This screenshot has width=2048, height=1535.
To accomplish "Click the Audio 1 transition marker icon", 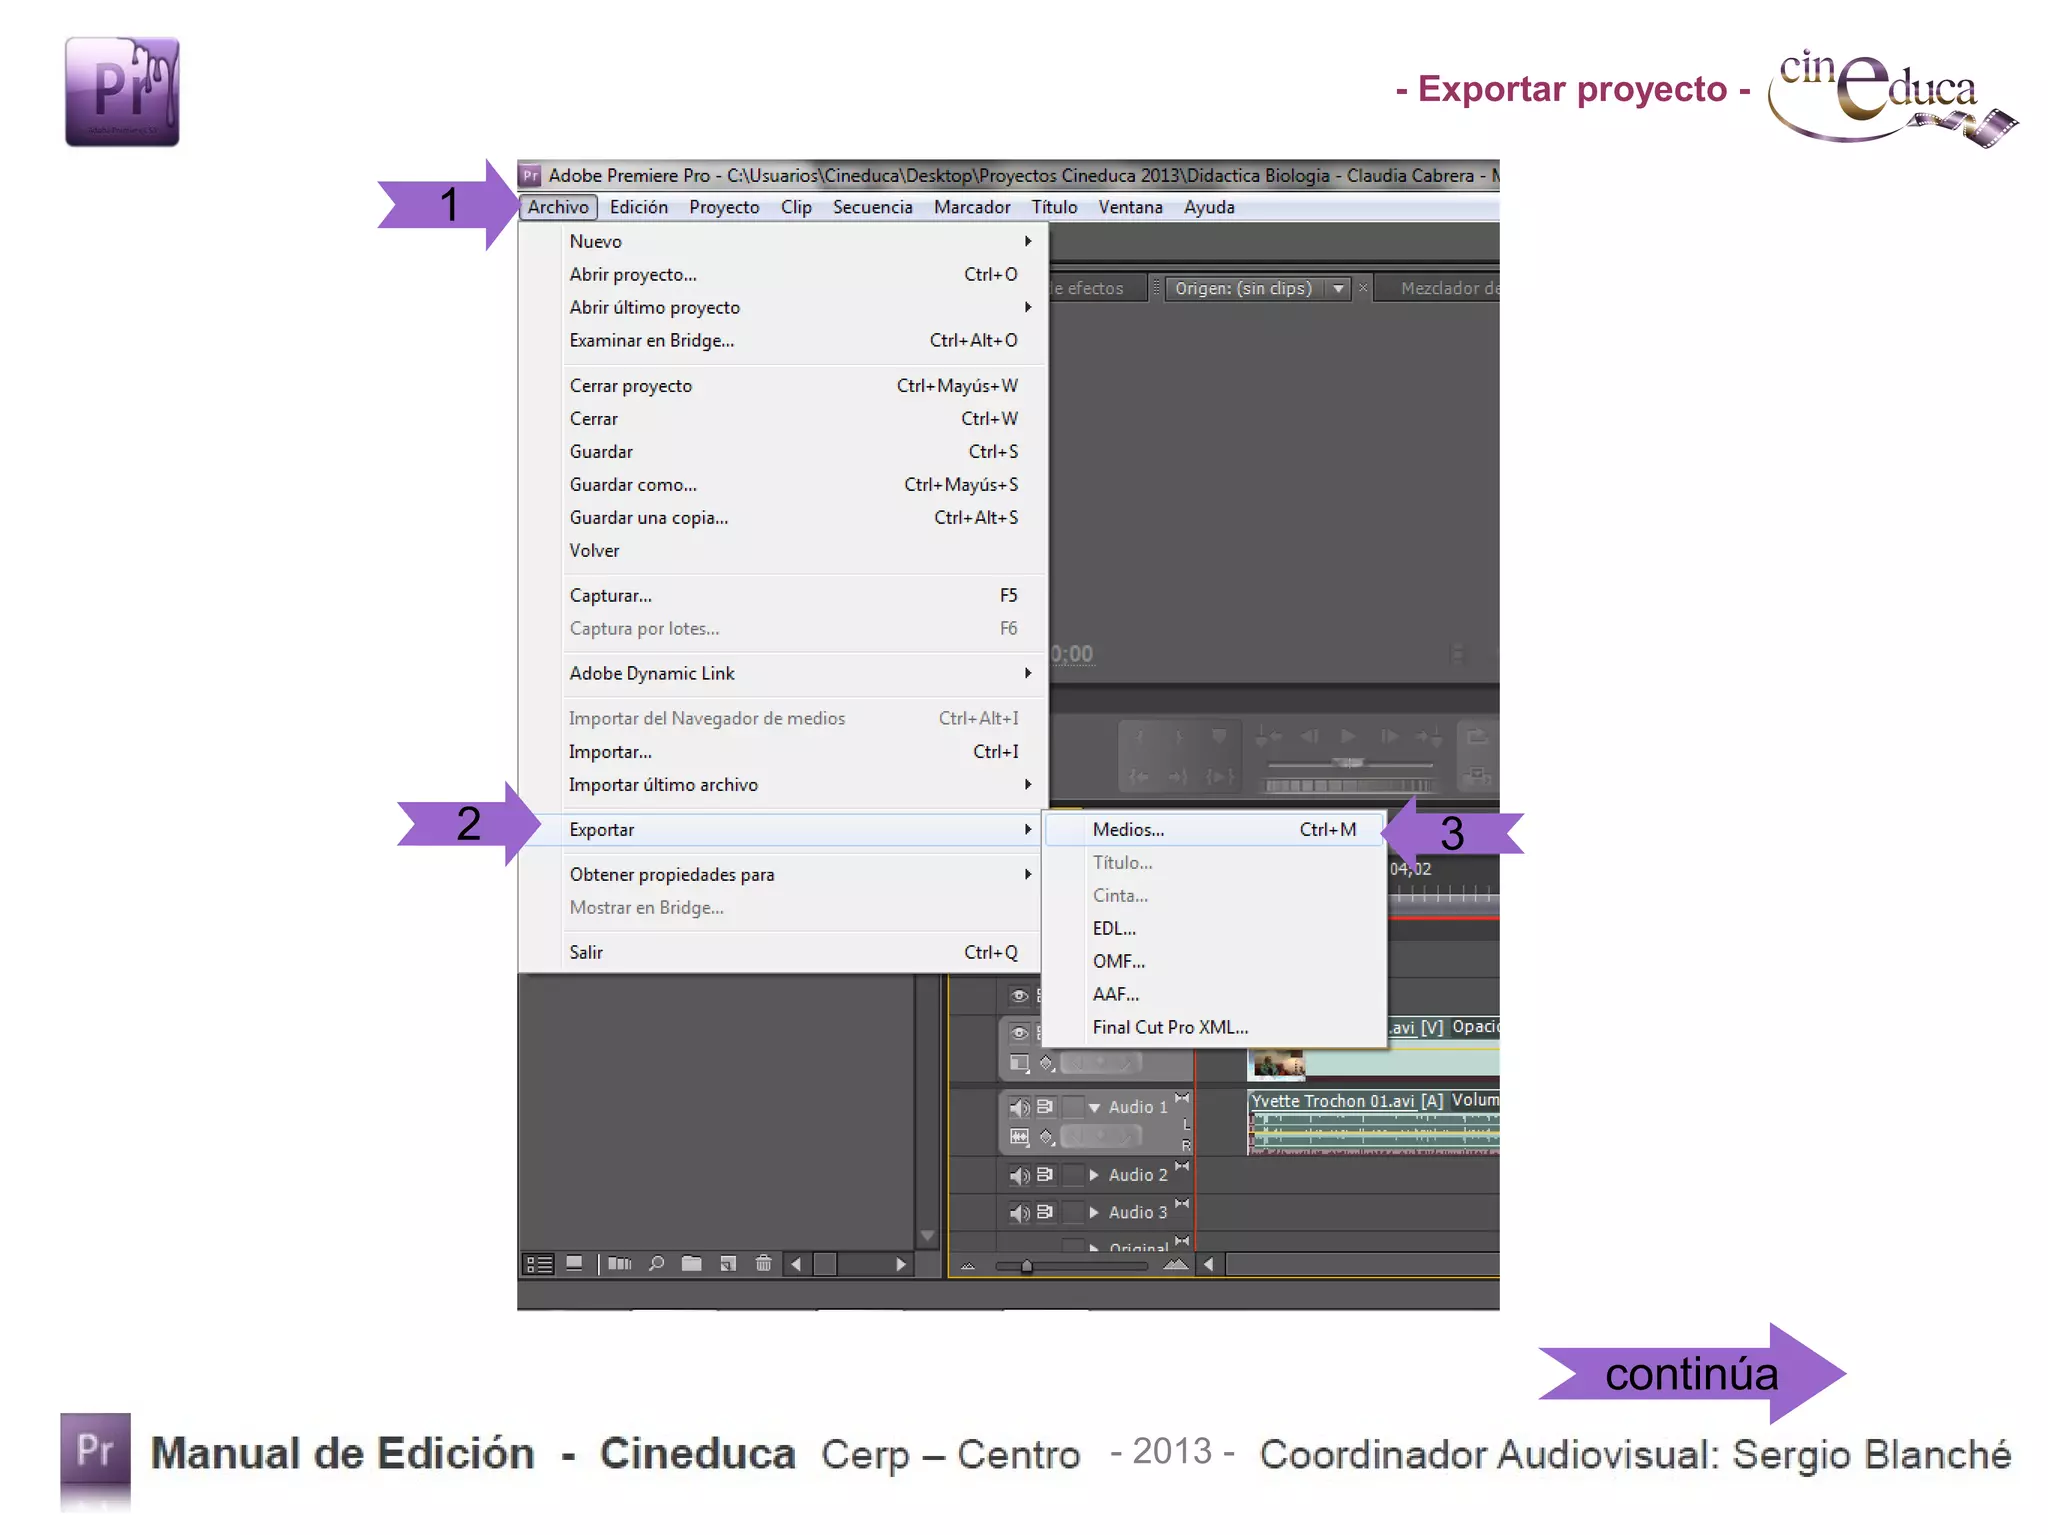I will pyautogui.click(x=1182, y=1098).
